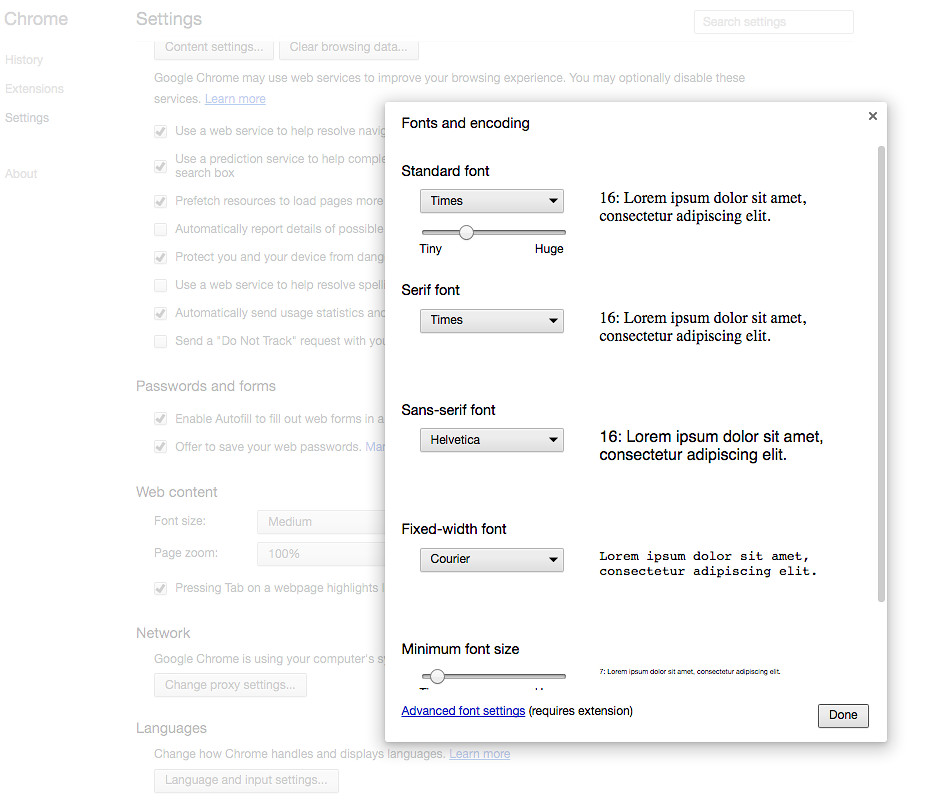Image resolution: width=929 pixels, height=803 pixels.
Task: Enable Automatically report details checkbox
Action: pyautogui.click(x=161, y=229)
